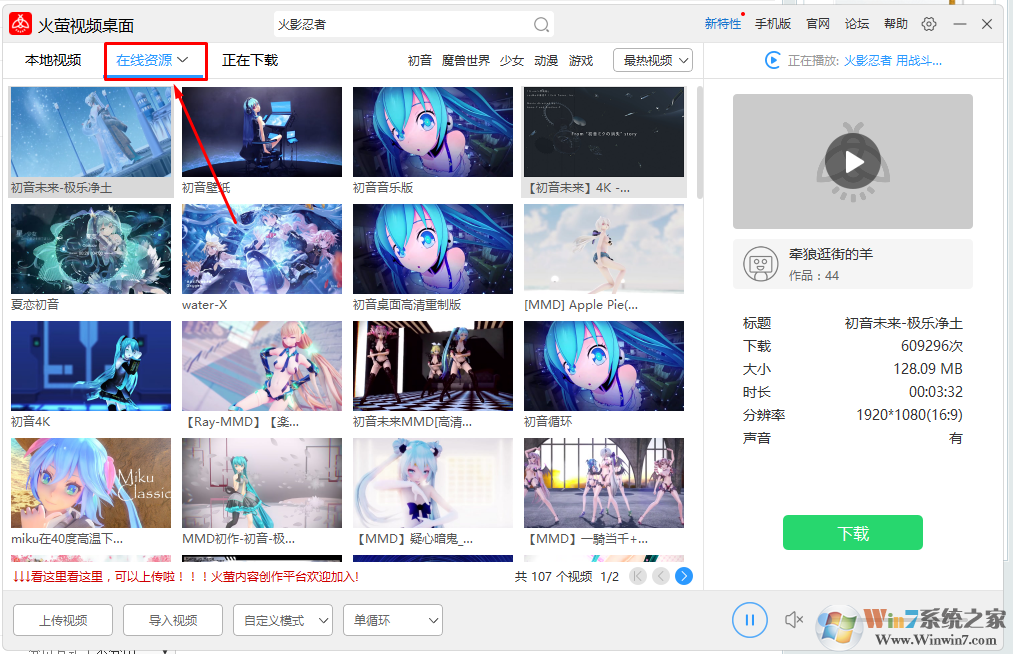The width and height of the screenshot is (1013, 654).
Task: Switch to the 正在下载 tab
Action: click(x=250, y=60)
